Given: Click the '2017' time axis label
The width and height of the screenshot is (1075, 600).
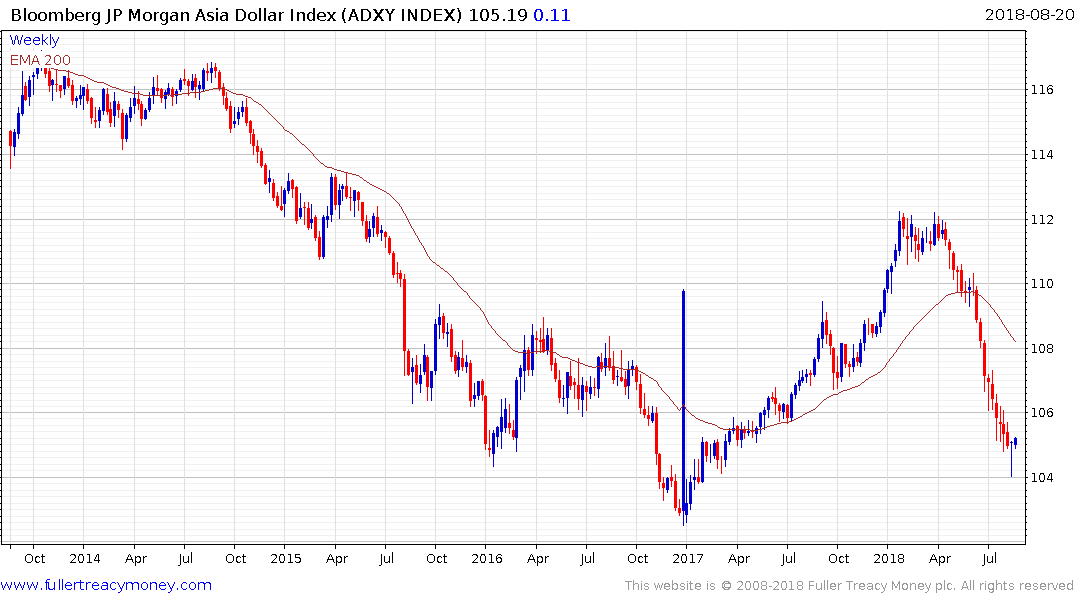Looking at the screenshot, I should point(688,558).
